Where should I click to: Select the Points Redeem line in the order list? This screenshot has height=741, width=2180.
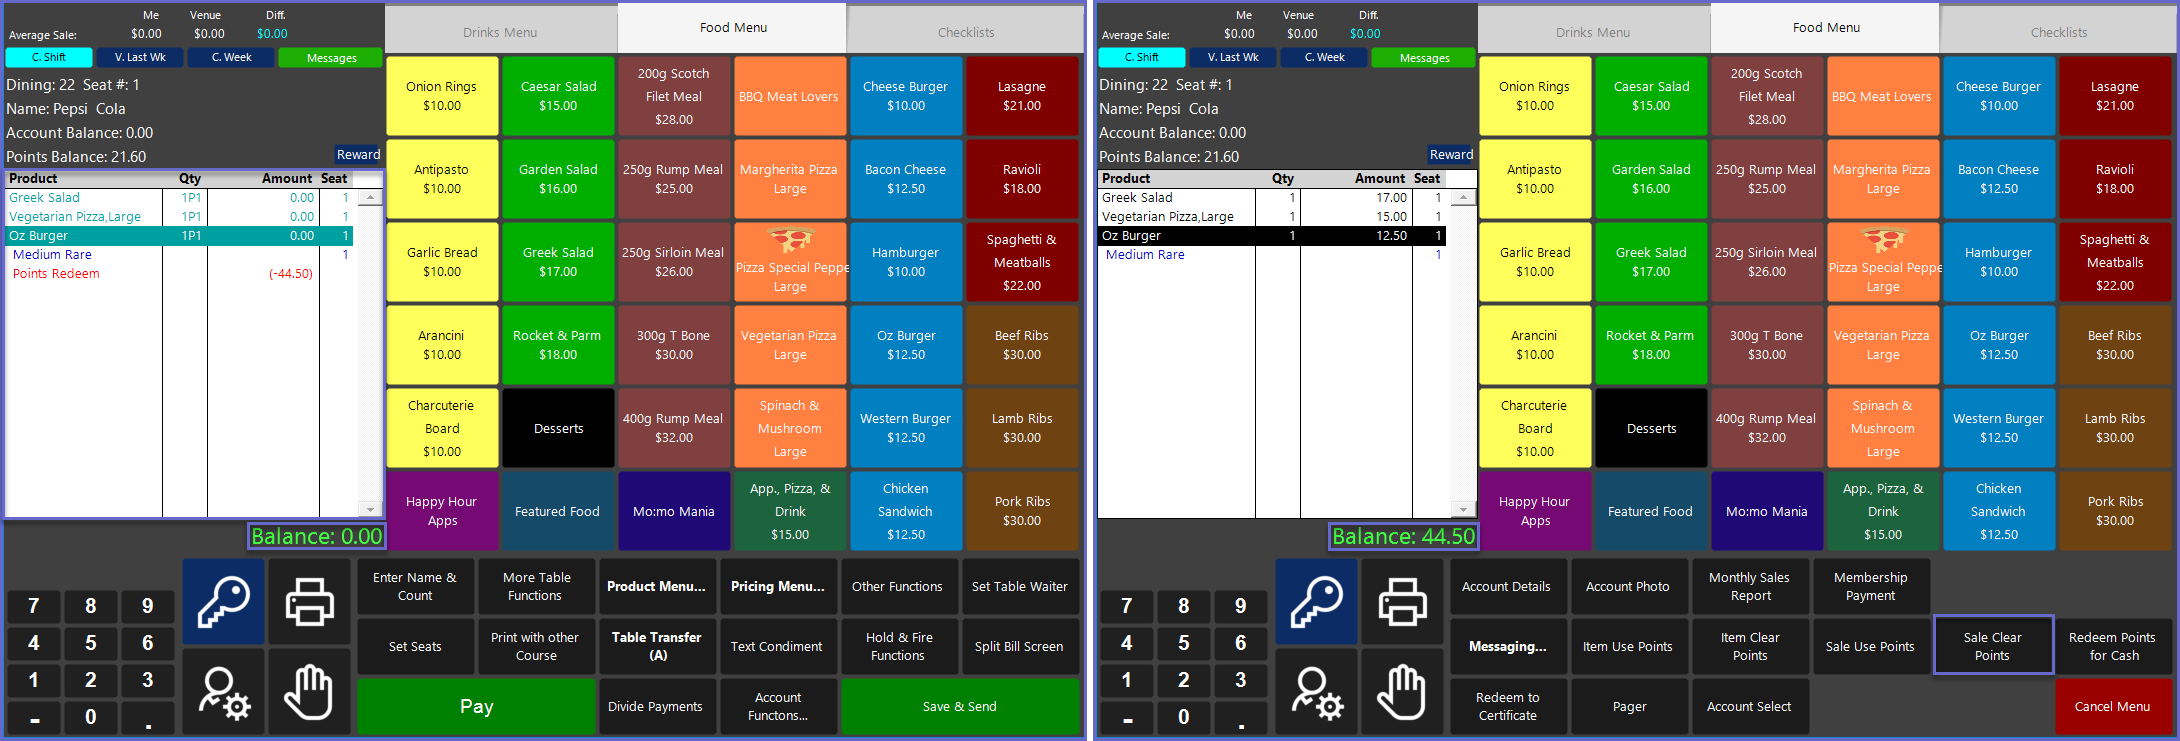[57, 274]
